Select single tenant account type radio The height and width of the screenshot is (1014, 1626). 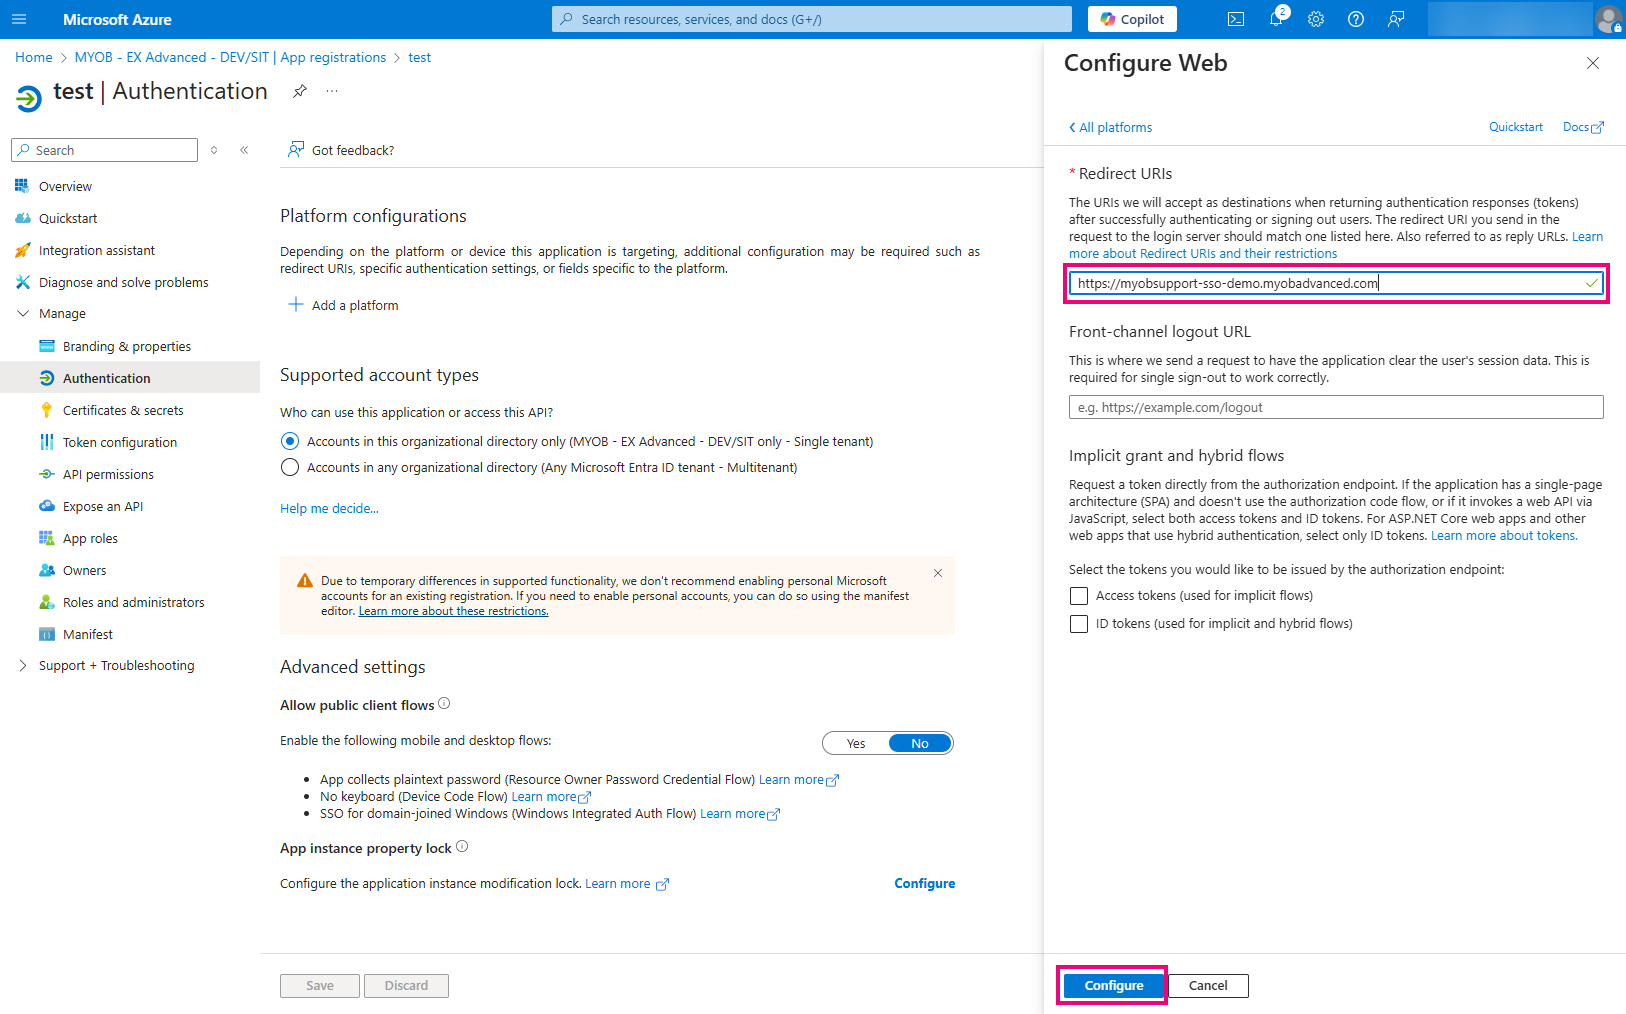(x=290, y=441)
